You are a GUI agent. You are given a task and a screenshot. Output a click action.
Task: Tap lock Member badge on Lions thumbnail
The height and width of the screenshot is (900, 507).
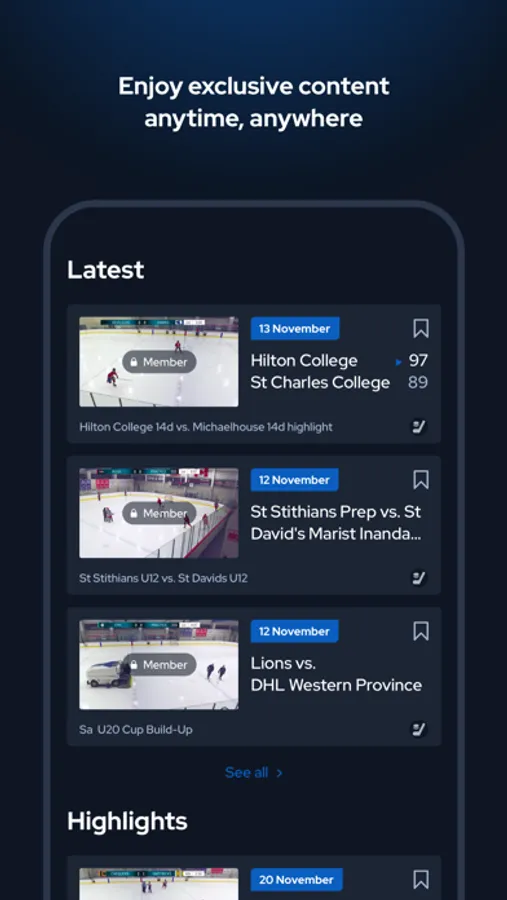(x=159, y=665)
